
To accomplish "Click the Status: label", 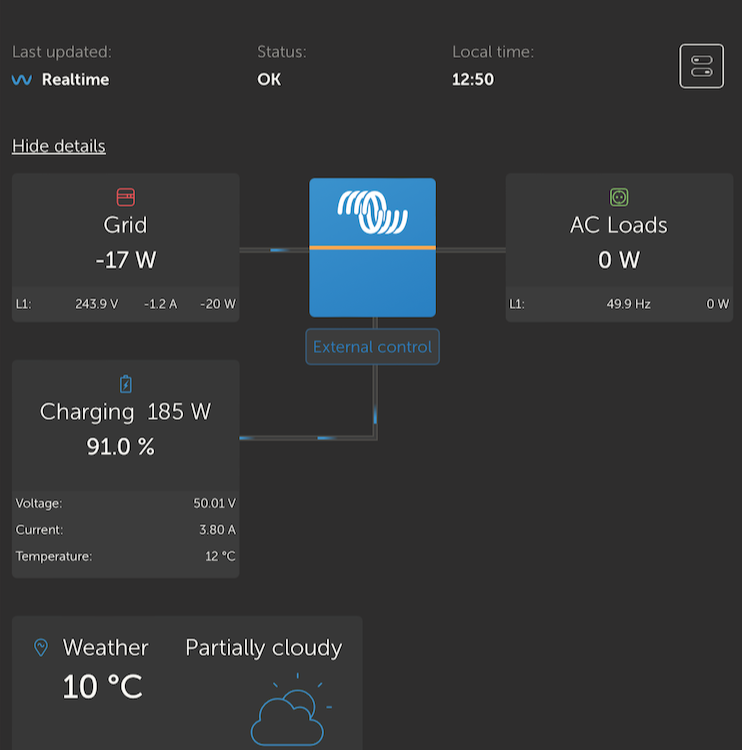I will (282, 52).
